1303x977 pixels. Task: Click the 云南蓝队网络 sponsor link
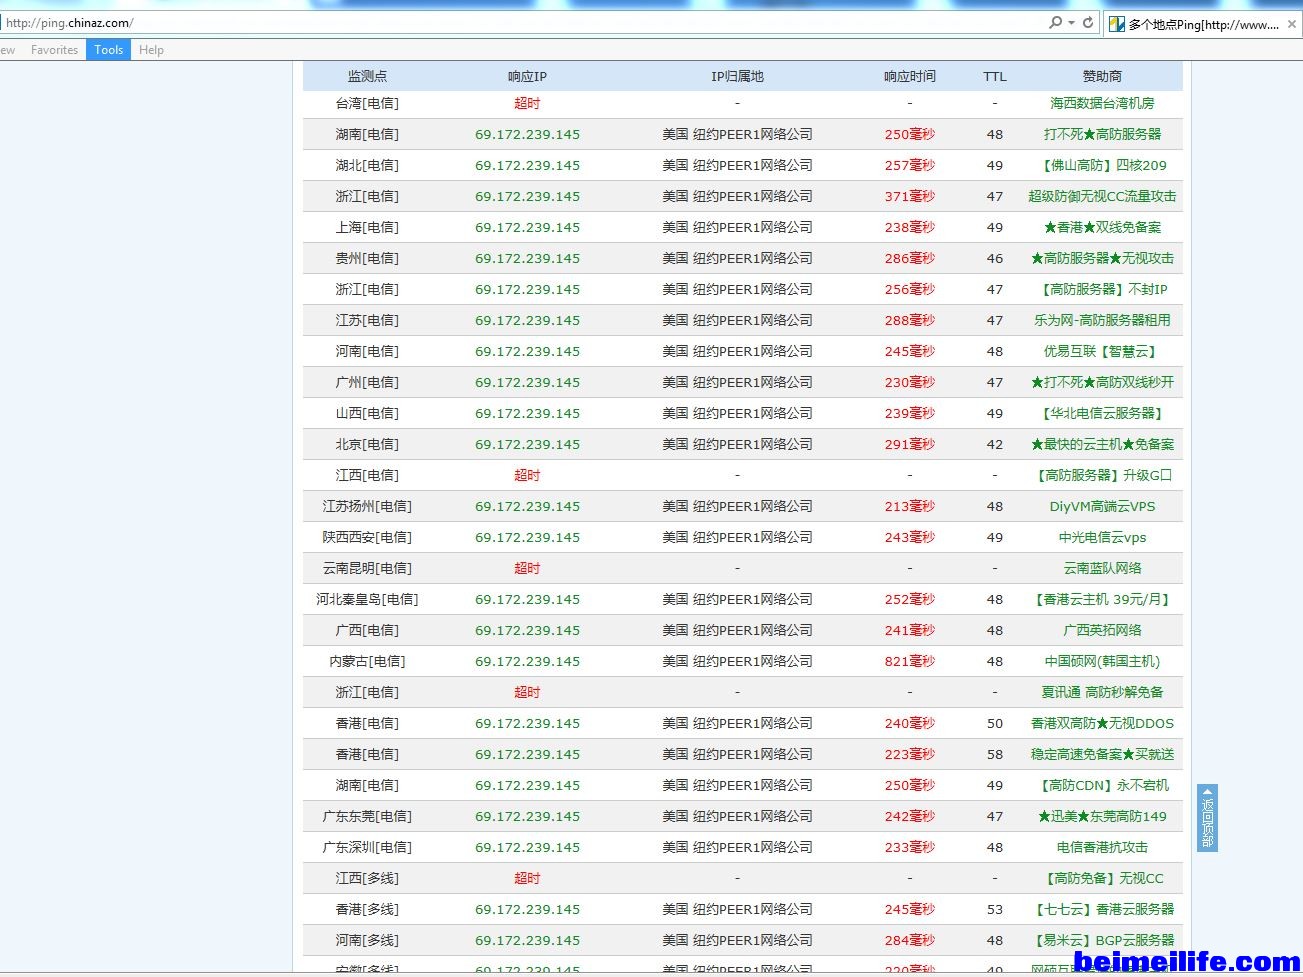1102,568
